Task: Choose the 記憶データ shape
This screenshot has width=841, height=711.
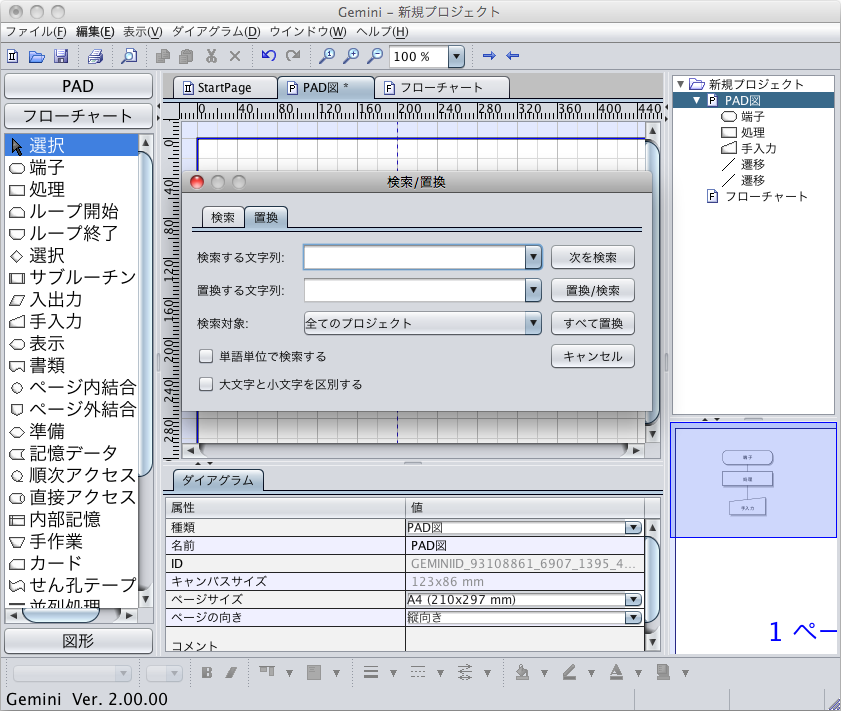Action: 72,453
